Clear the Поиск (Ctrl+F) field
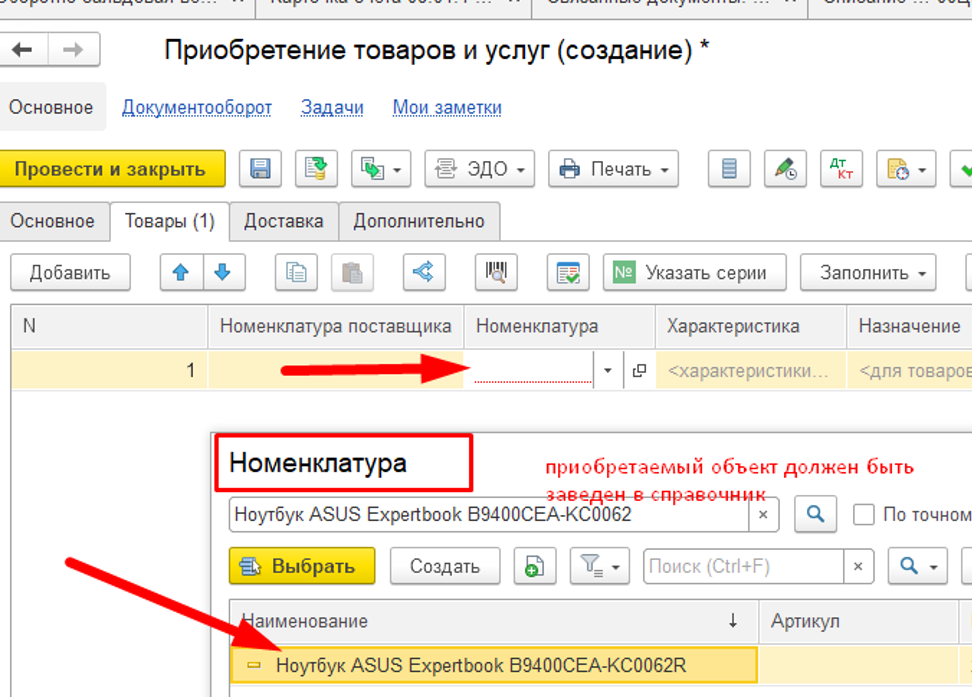 coord(859,566)
